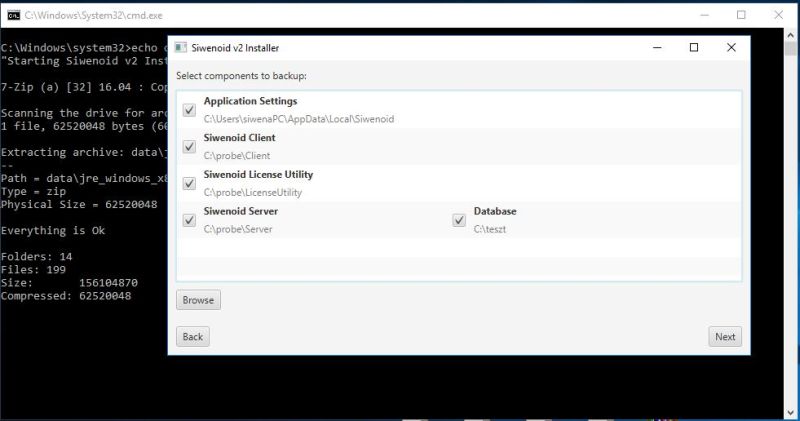Click path C:\Users\siwenaPC\AppData\Local\Siwenoid
Screen dimensions: 800x421
[298, 119]
